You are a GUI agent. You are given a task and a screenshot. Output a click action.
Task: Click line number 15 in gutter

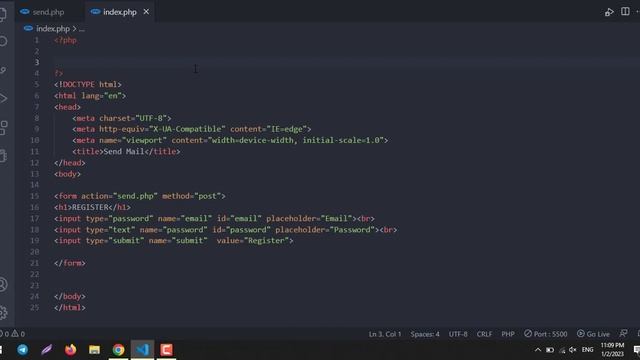click(x=35, y=196)
